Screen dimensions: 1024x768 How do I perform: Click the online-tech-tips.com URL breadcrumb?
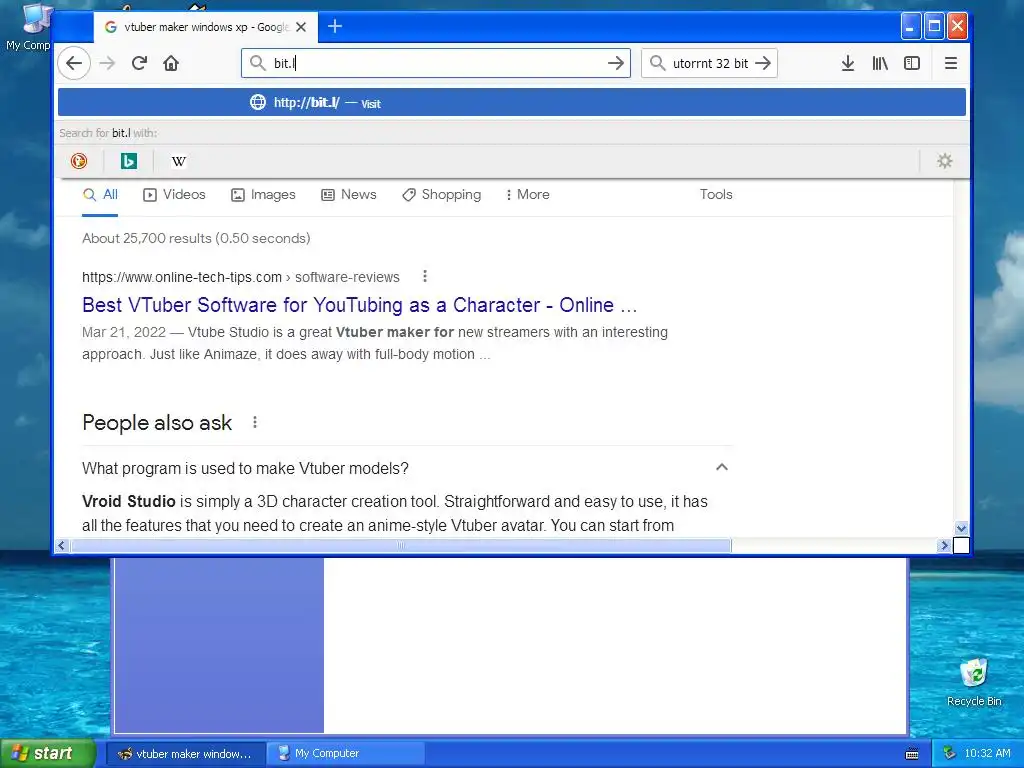[x=240, y=277]
